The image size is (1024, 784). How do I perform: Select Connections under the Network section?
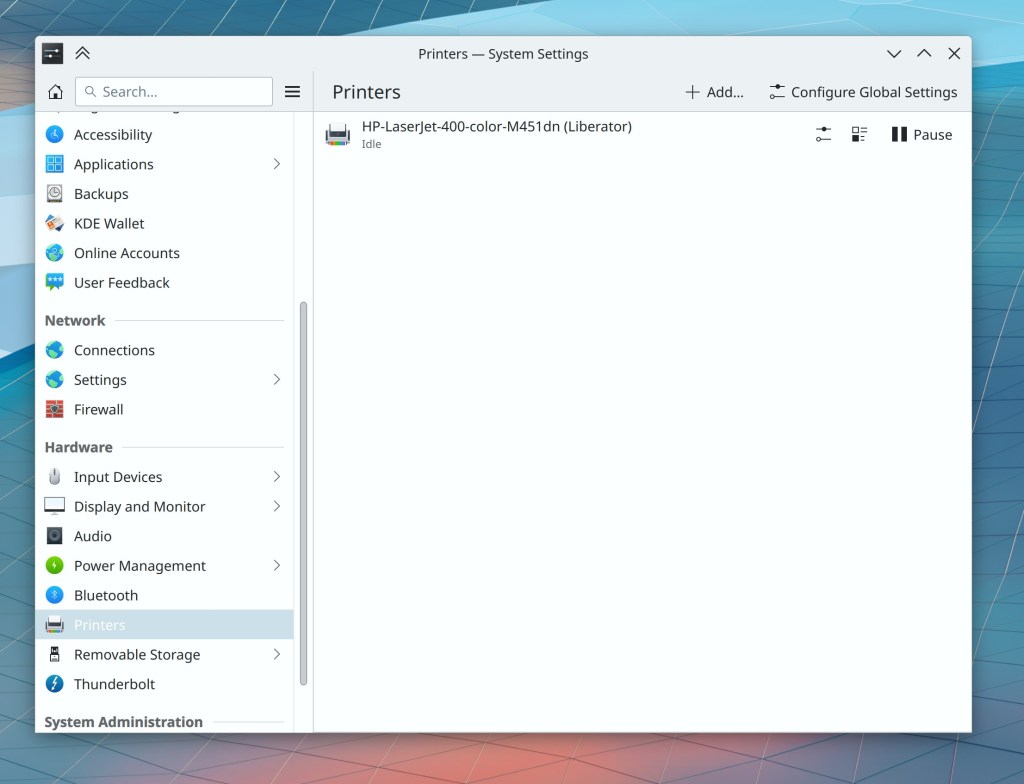(114, 350)
